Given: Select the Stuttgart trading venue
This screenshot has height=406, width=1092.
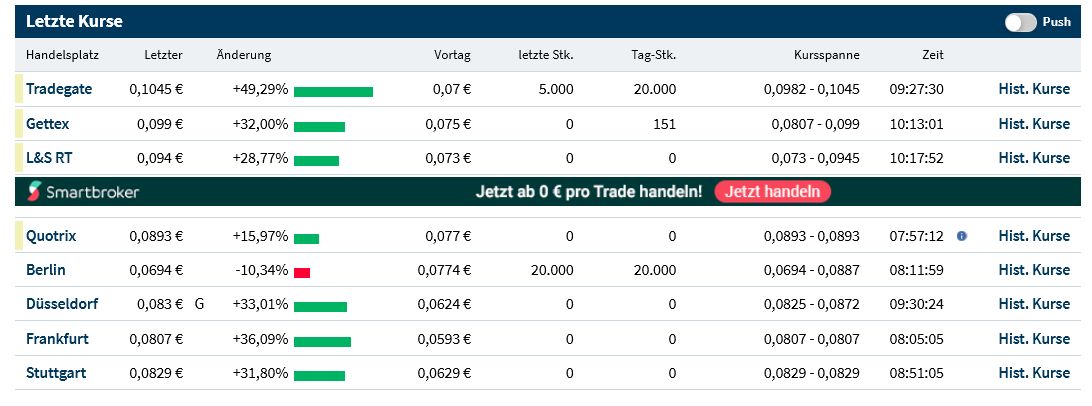Looking at the screenshot, I should (x=56, y=373).
